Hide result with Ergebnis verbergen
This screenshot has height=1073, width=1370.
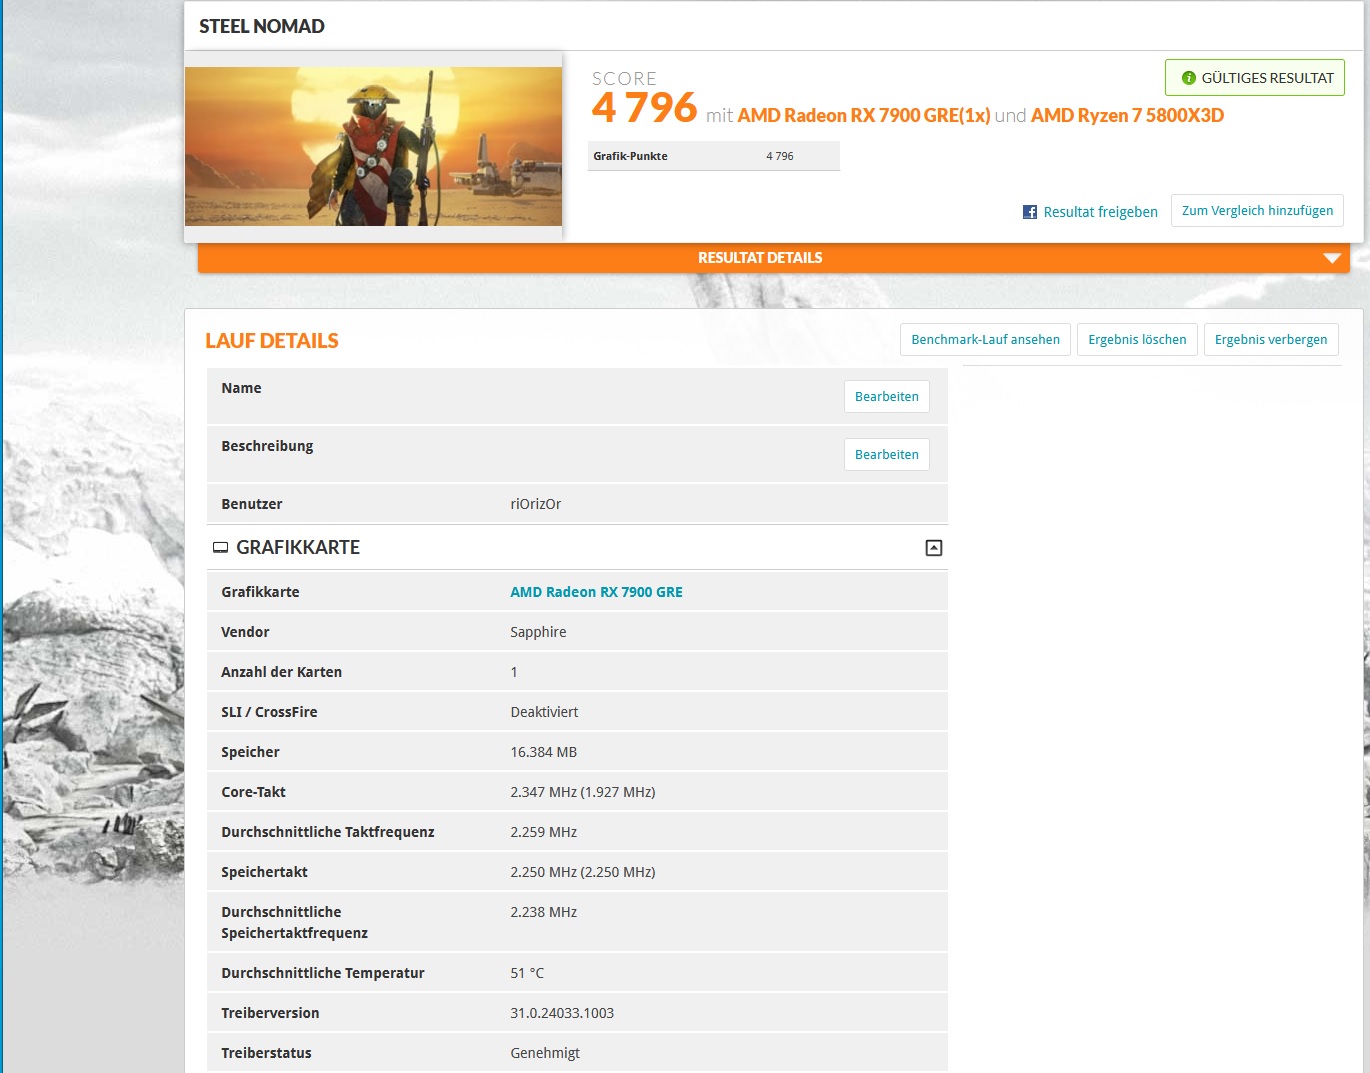1271,340
